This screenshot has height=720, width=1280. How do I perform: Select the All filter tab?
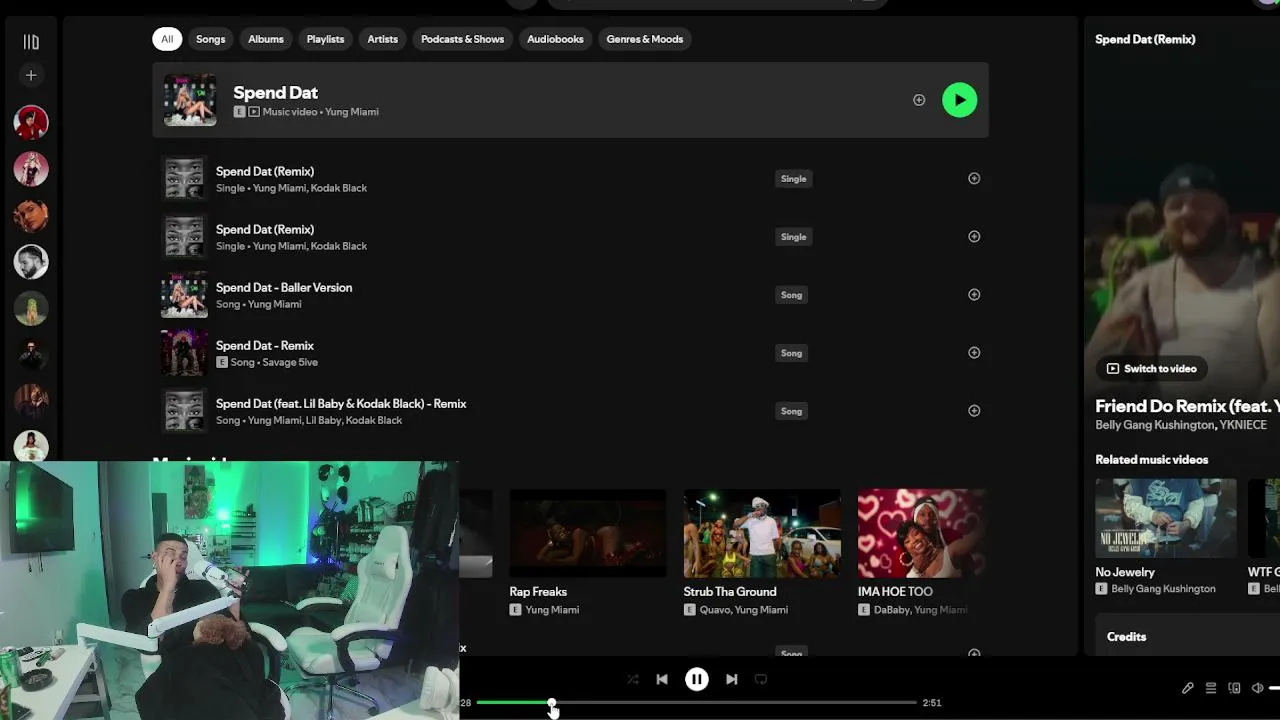click(167, 39)
